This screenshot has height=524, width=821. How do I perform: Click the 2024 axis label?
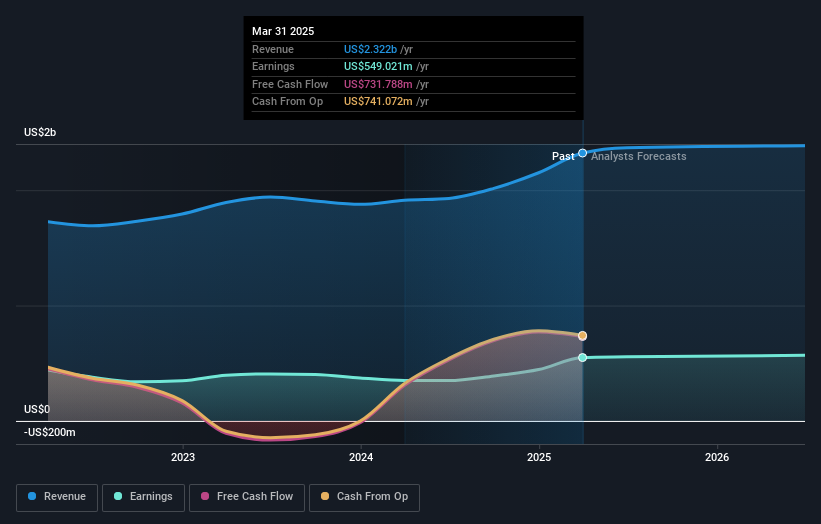coord(361,458)
